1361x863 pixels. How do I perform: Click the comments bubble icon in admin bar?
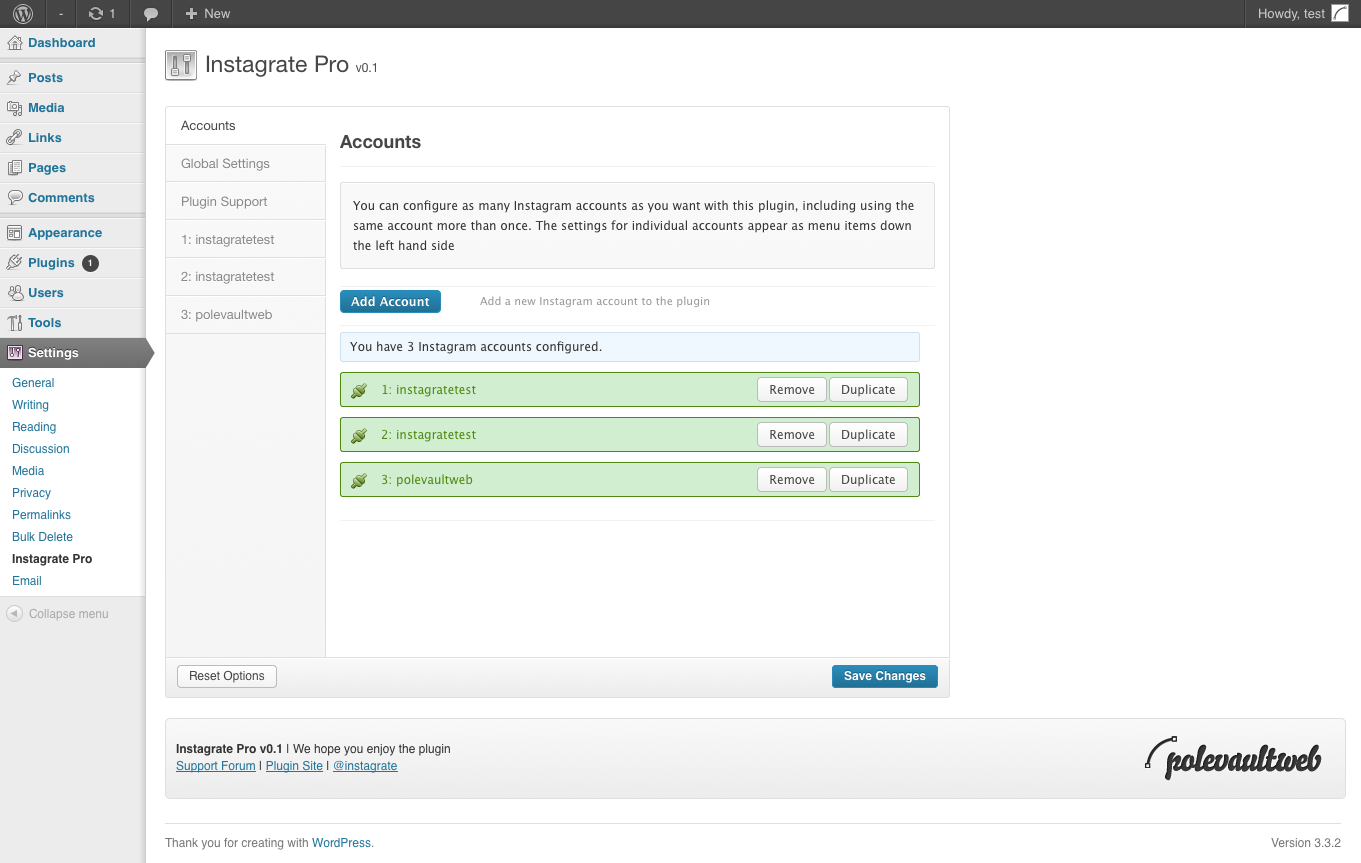(x=151, y=13)
